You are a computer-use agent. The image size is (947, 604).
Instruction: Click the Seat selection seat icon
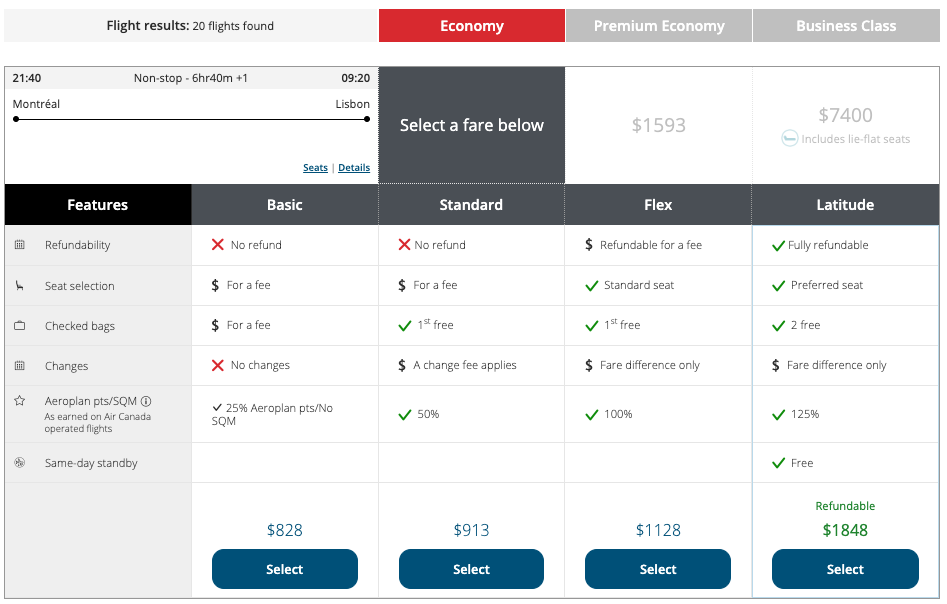[20, 286]
